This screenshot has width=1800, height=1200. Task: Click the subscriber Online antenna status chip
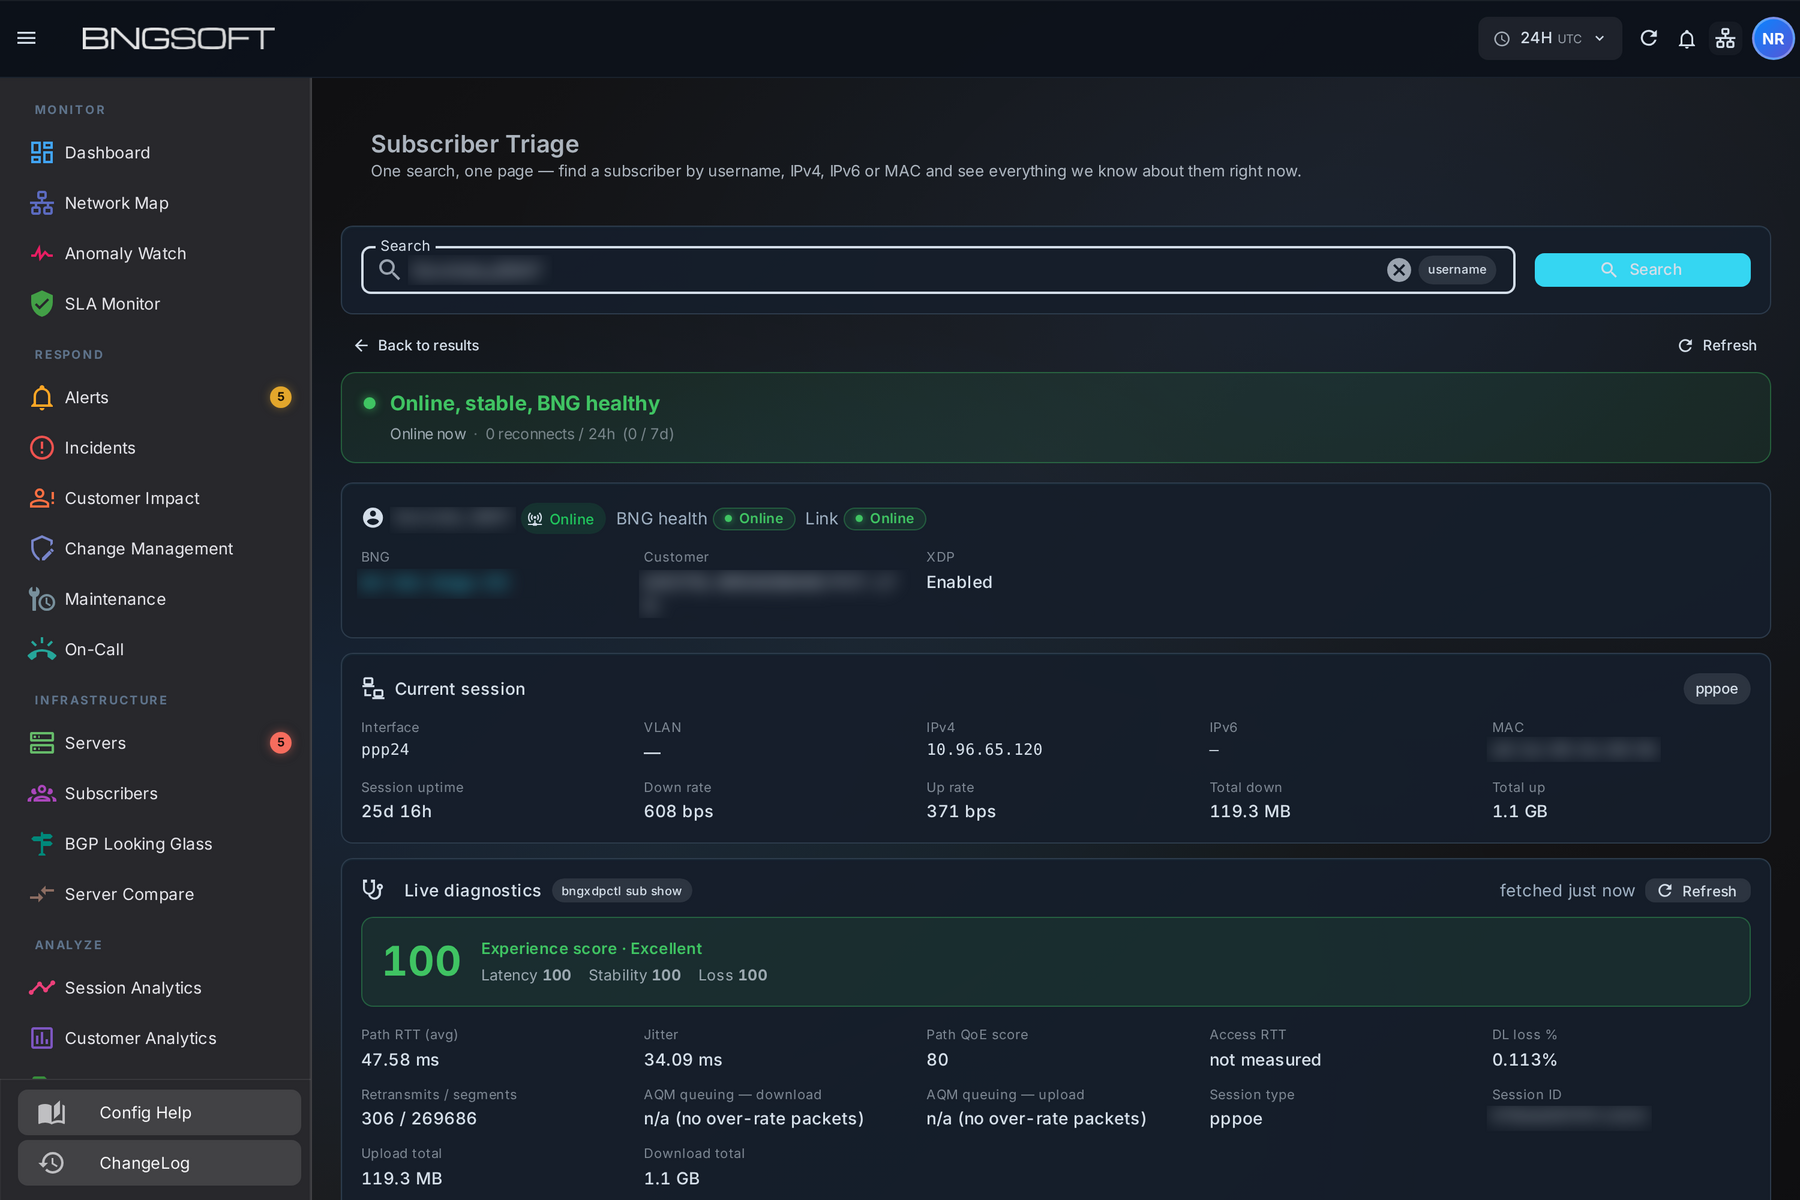point(562,519)
